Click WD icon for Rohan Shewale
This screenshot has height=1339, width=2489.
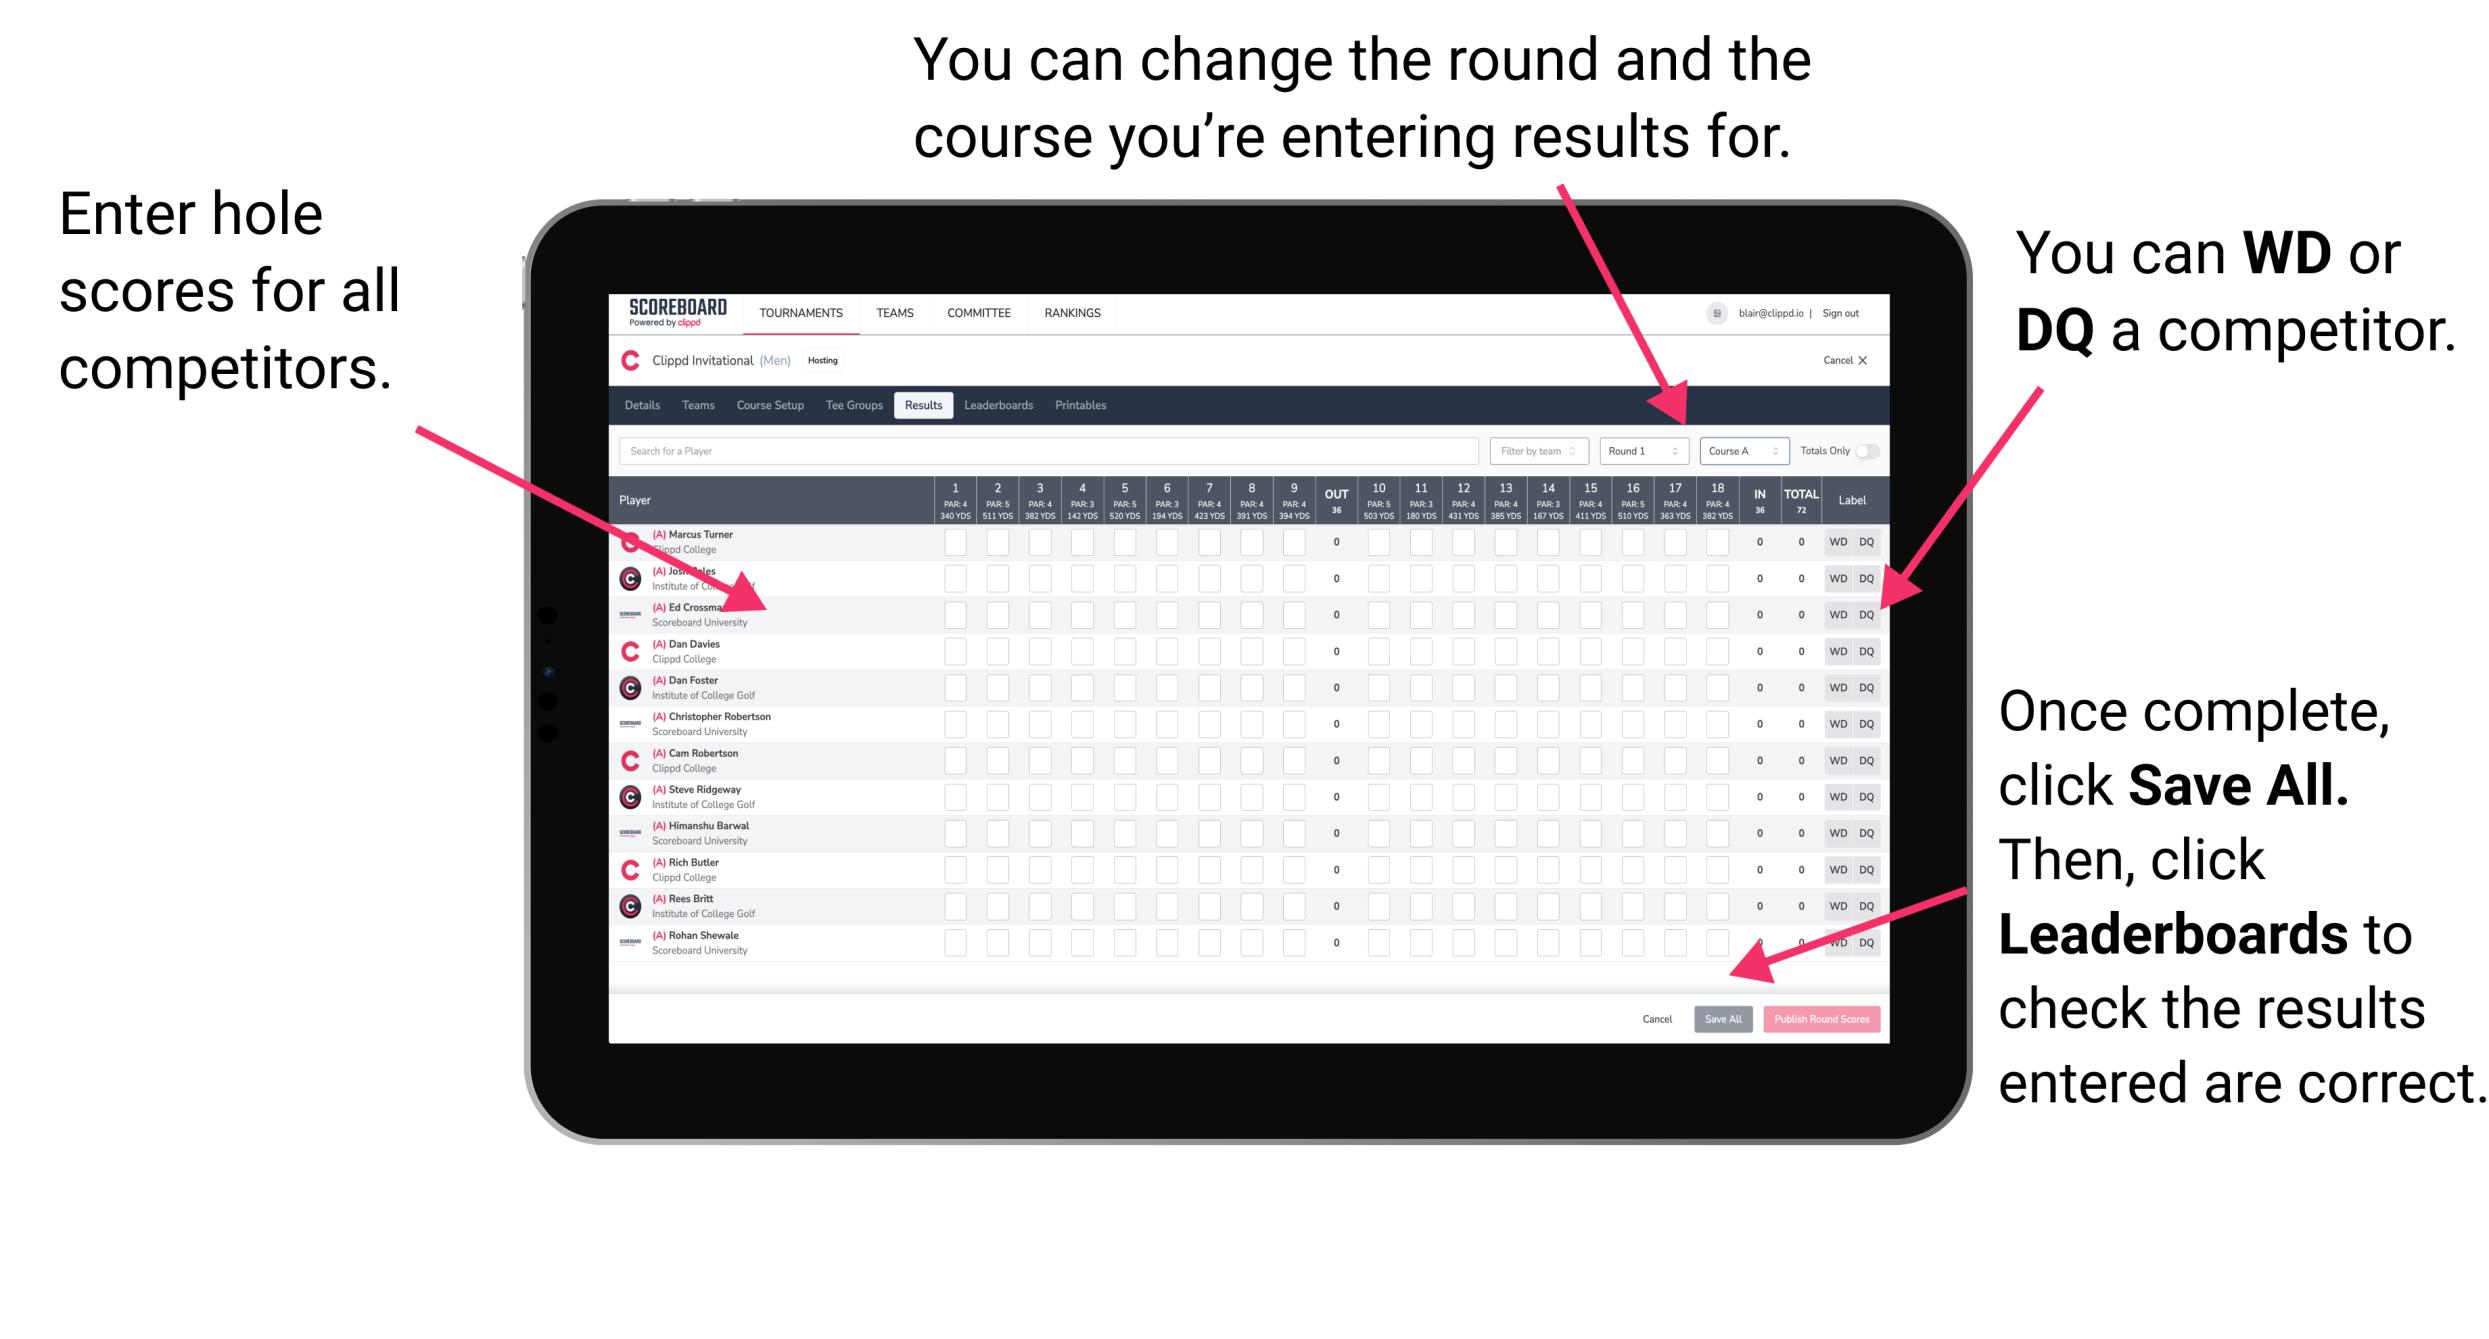[x=1835, y=942]
